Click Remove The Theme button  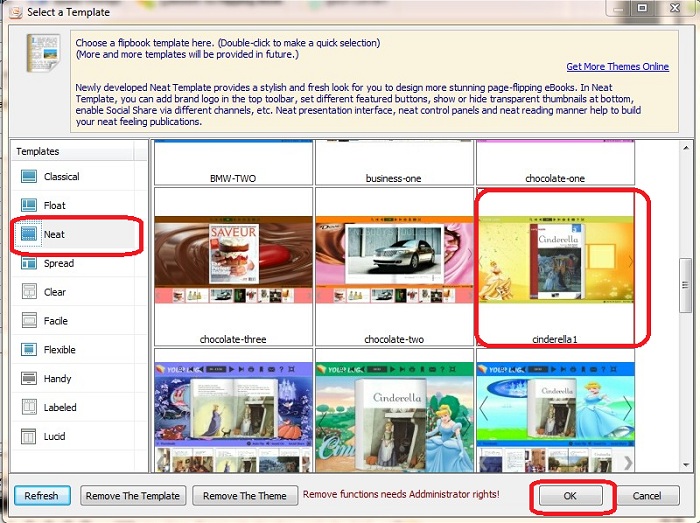[245, 496]
